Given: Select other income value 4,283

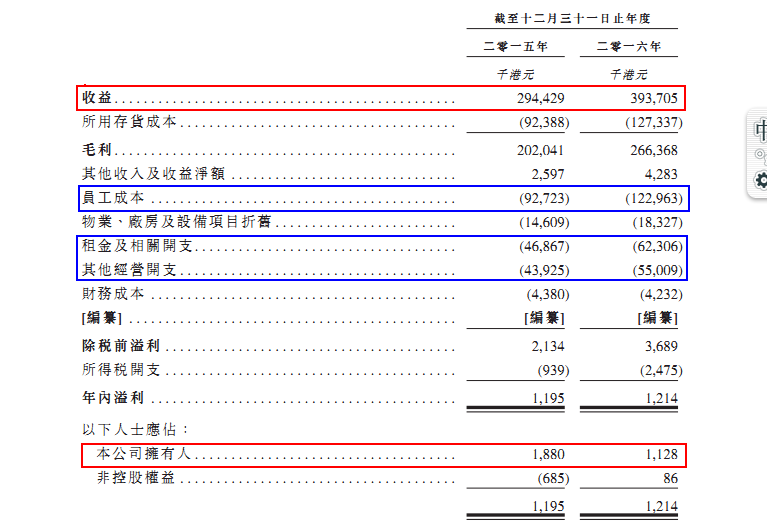Looking at the screenshot, I should pos(661,174).
